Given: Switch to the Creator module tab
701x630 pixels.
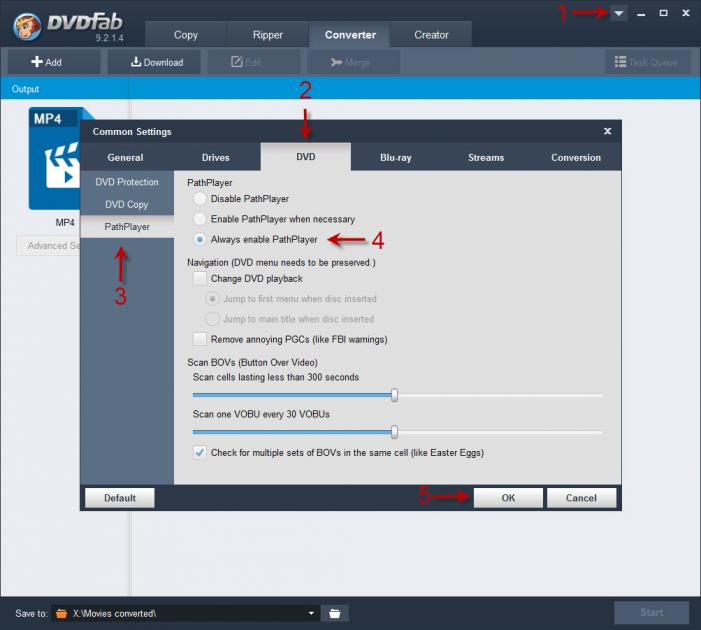Looking at the screenshot, I should 431,34.
